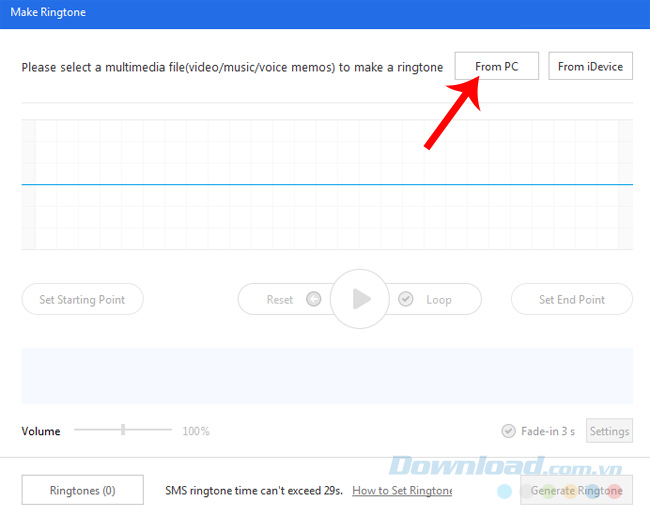This screenshot has width=650, height=517.
Task: Click the light blue clip preview strip
Action: click(327, 376)
